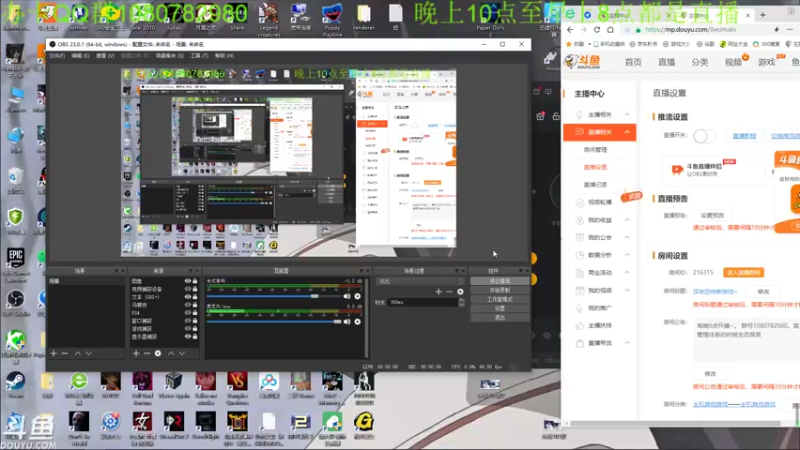
Task: Move the source down with the down arrow in the 来源 panel
Action: click(182, 353)
